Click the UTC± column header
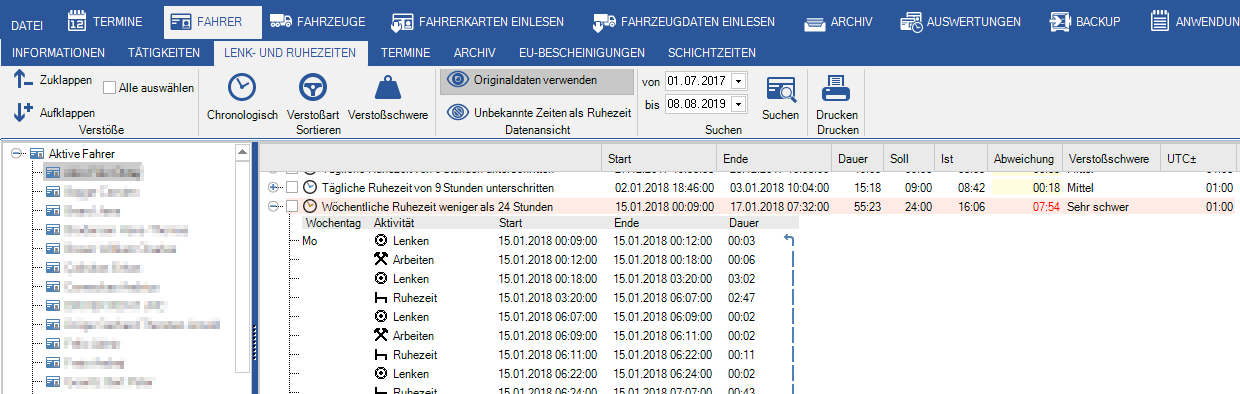The height and width of the screenshot is (394, 1240). 1197,159
